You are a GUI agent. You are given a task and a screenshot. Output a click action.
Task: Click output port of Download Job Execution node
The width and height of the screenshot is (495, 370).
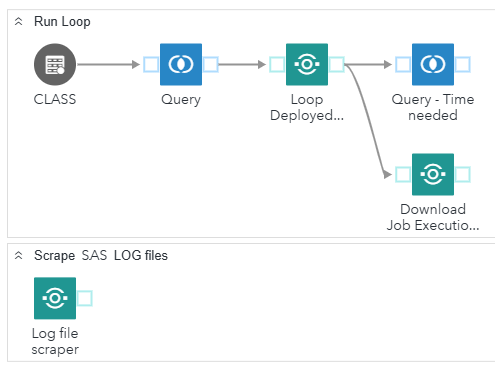[463, 174]
